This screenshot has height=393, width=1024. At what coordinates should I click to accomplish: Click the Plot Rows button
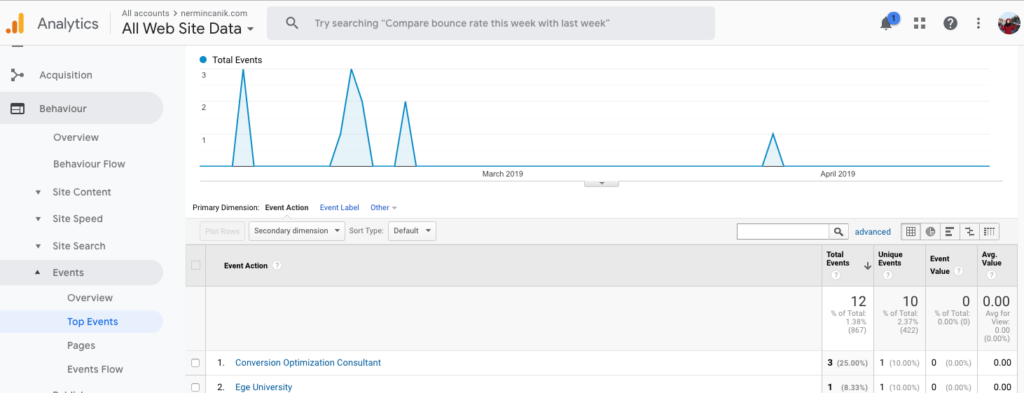[223, 231]
